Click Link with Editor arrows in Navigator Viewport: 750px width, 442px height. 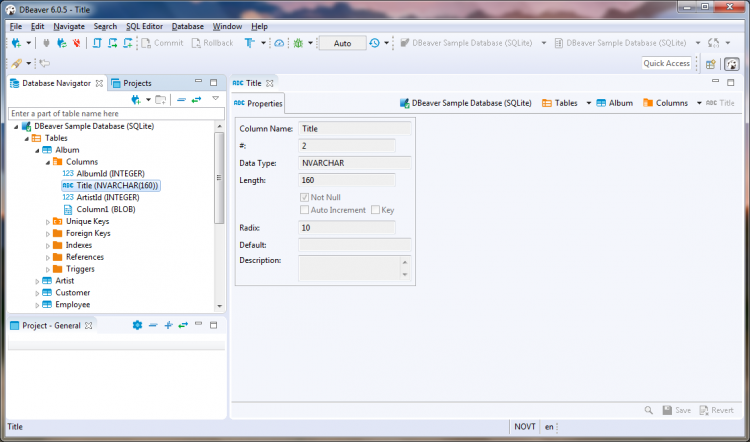coord(197,99)
